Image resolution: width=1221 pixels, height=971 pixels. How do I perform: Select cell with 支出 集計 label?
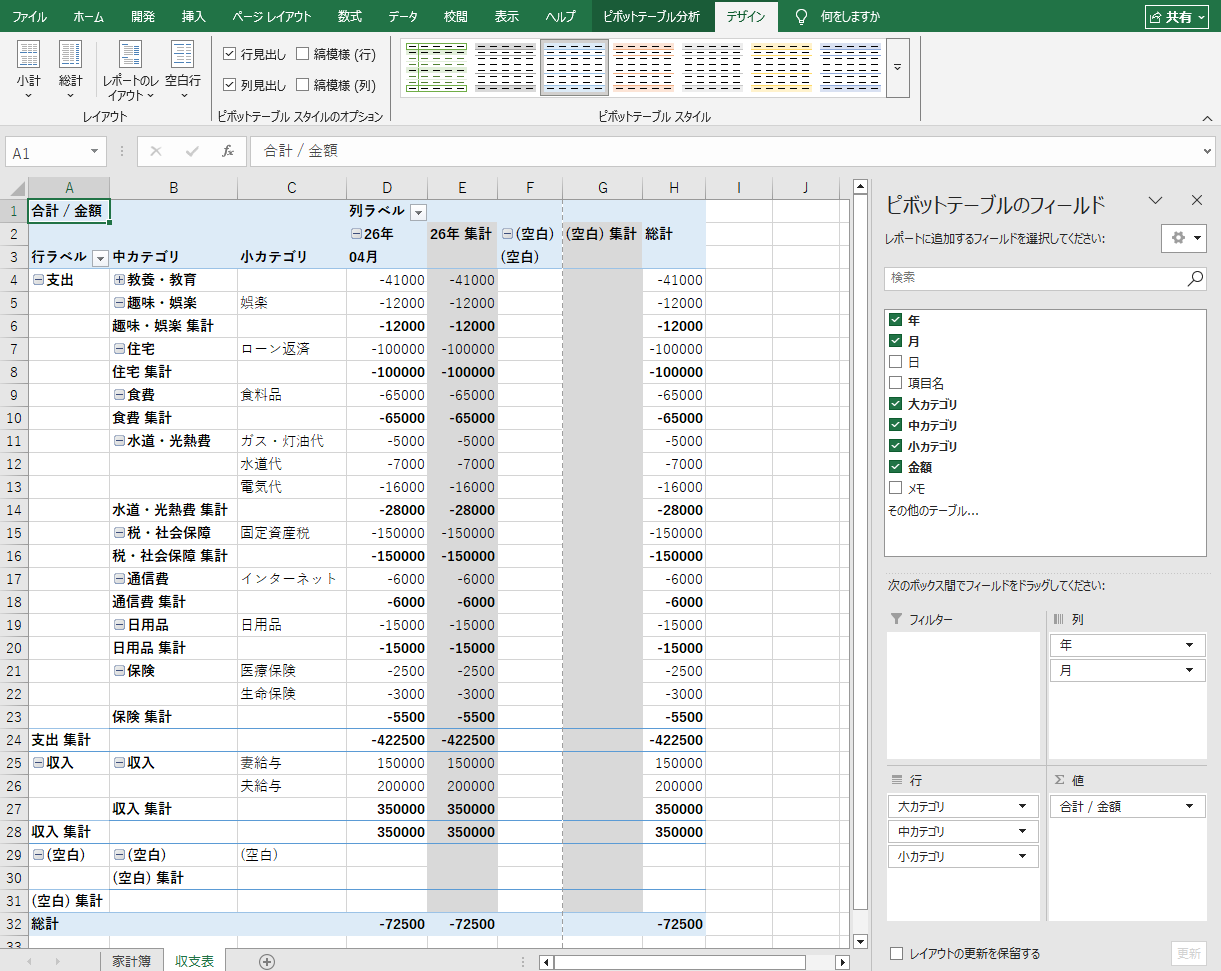click(69, 740)
